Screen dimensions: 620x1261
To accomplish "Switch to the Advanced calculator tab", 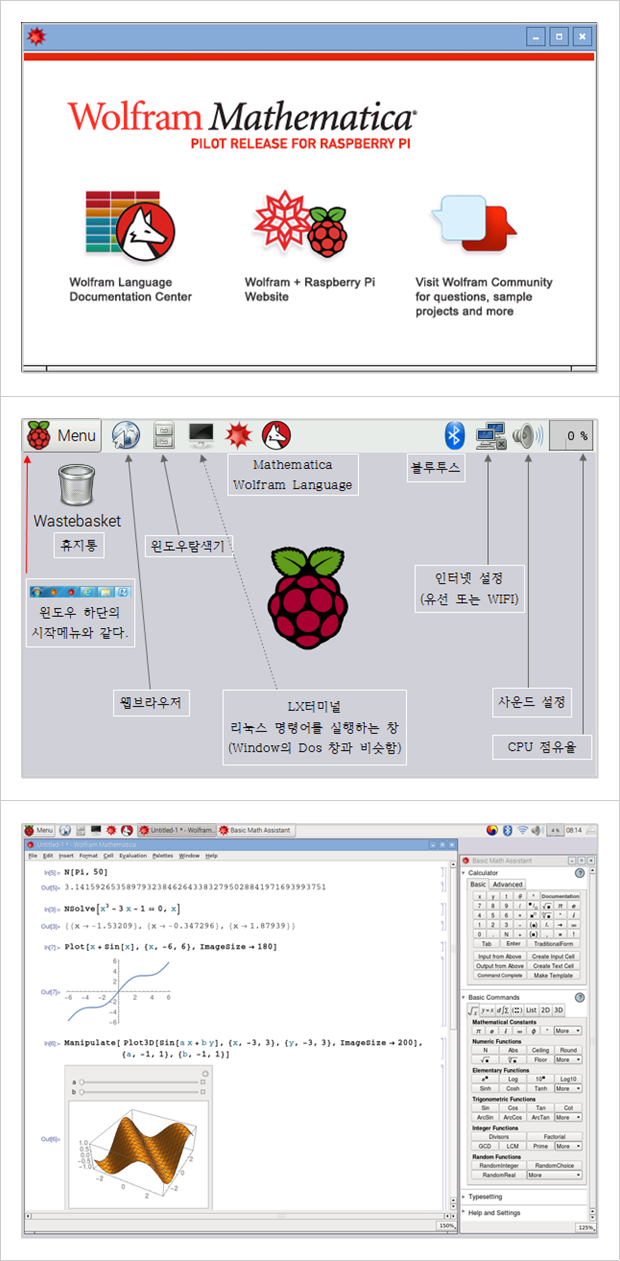I will 507,884.
